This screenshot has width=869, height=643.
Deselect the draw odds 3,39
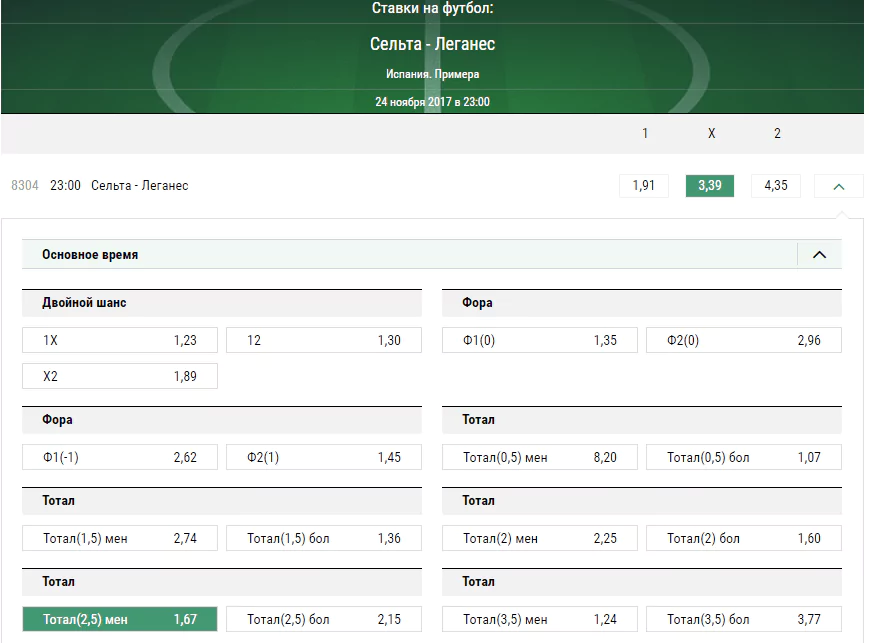710,186
